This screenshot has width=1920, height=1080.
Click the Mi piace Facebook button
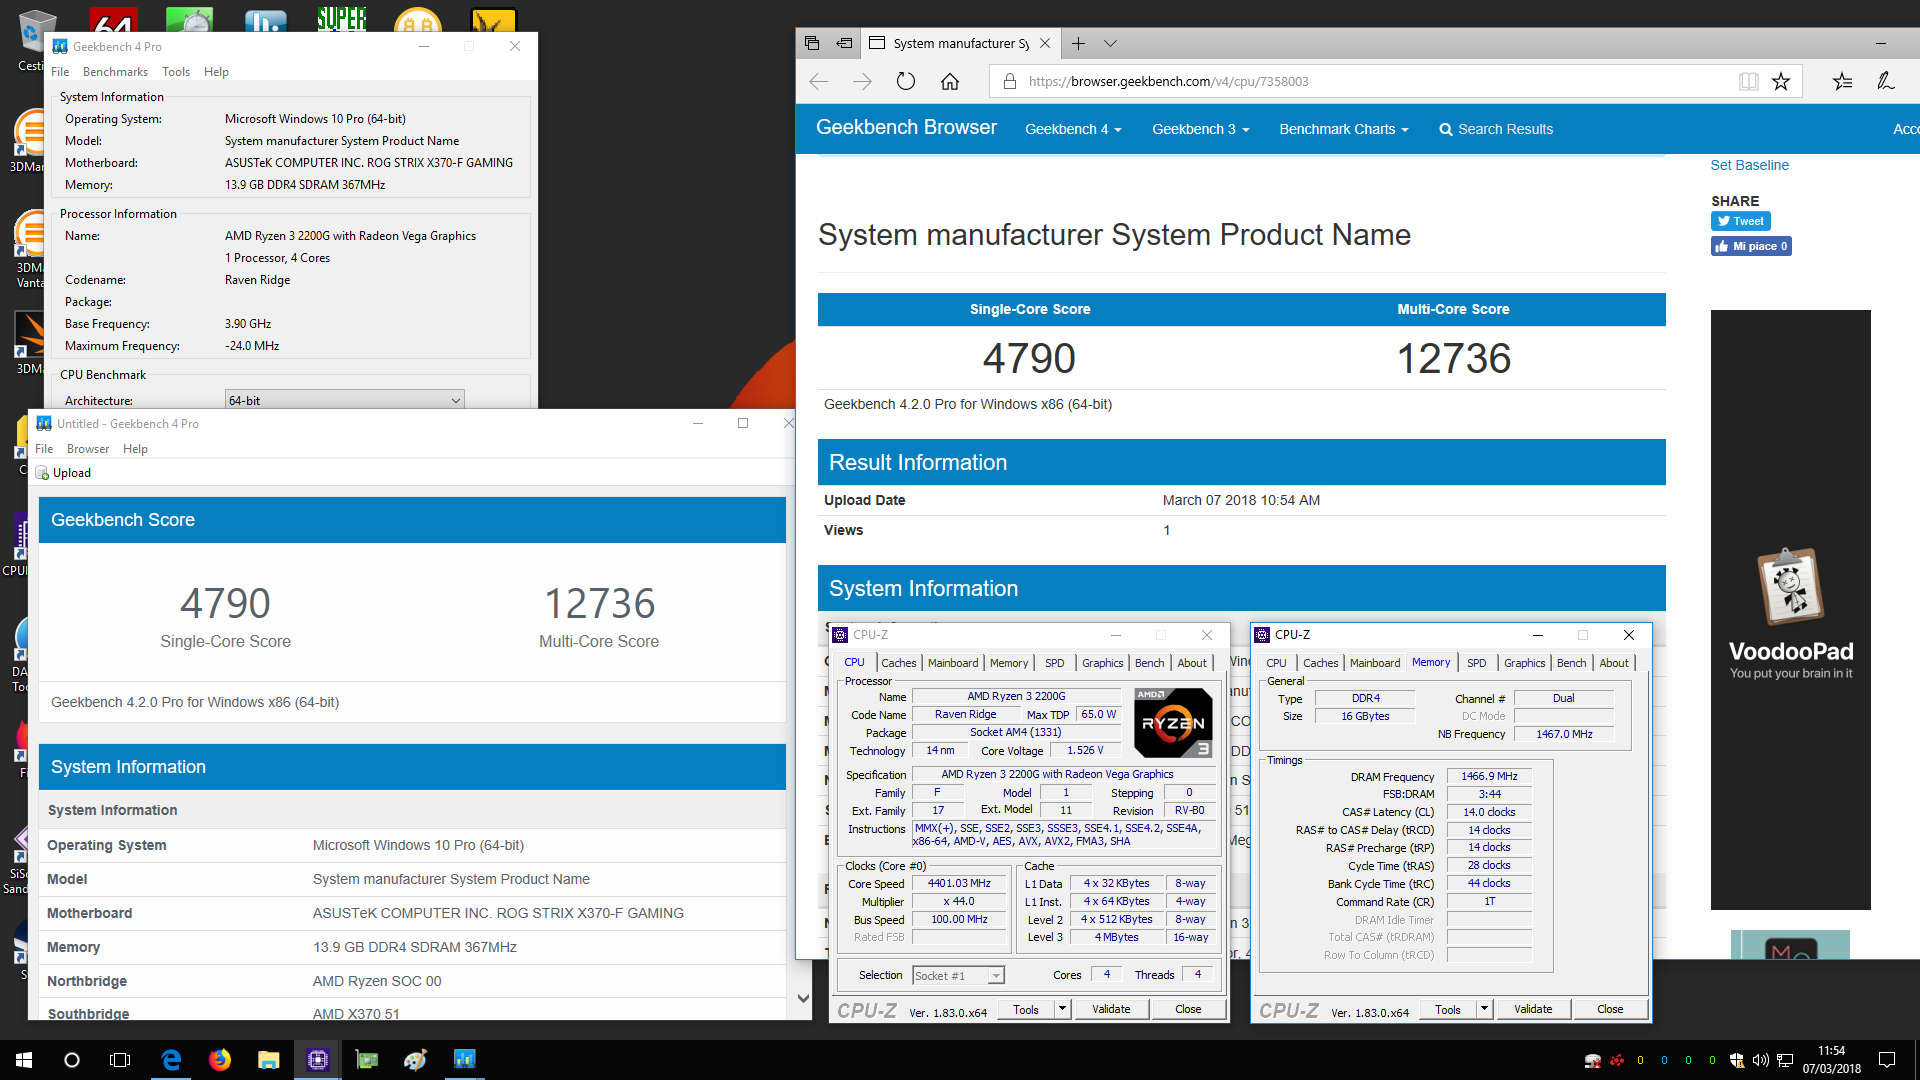coord(1751,246)
